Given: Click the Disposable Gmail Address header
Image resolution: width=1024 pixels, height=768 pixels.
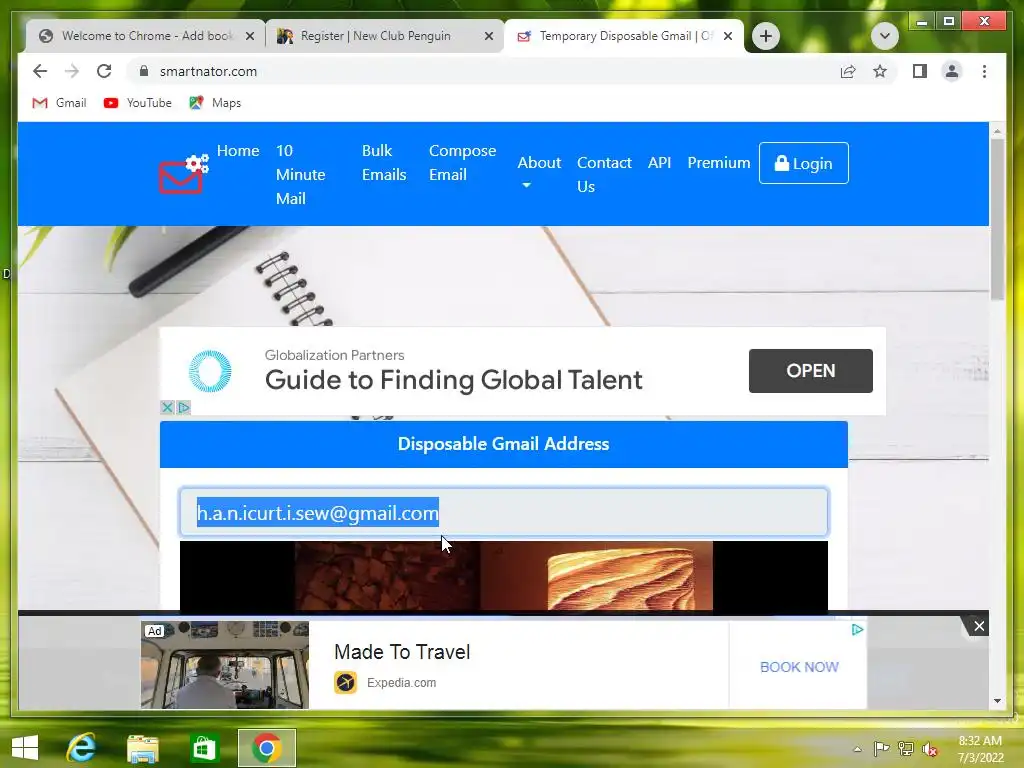Looking at the screenshot, I should (x=504, y=444).
